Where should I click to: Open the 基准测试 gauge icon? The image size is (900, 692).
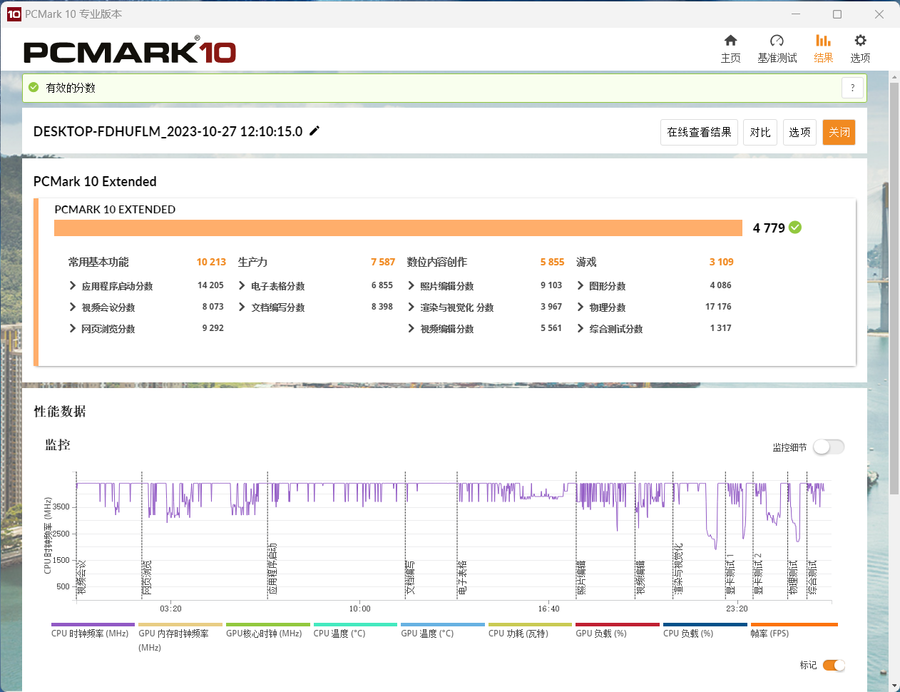pyautogui.click(x=777, y=41)
